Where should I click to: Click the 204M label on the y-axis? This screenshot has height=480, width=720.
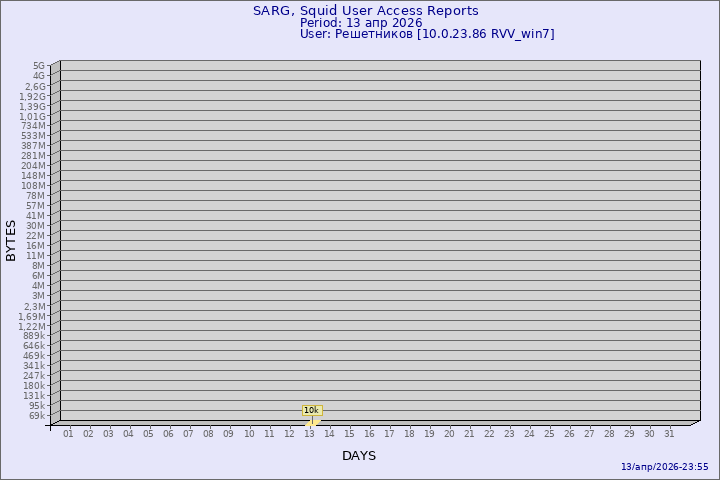[34, 166]
